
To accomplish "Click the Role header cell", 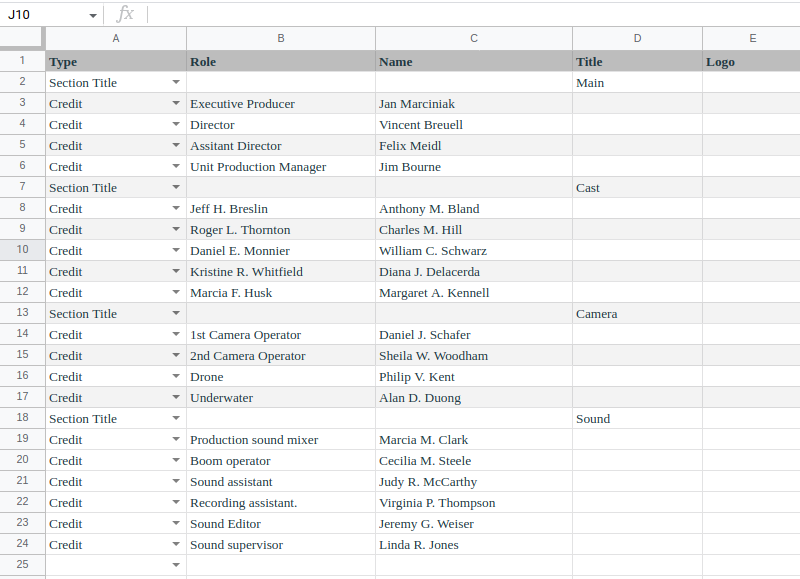I will click(281, 61).
